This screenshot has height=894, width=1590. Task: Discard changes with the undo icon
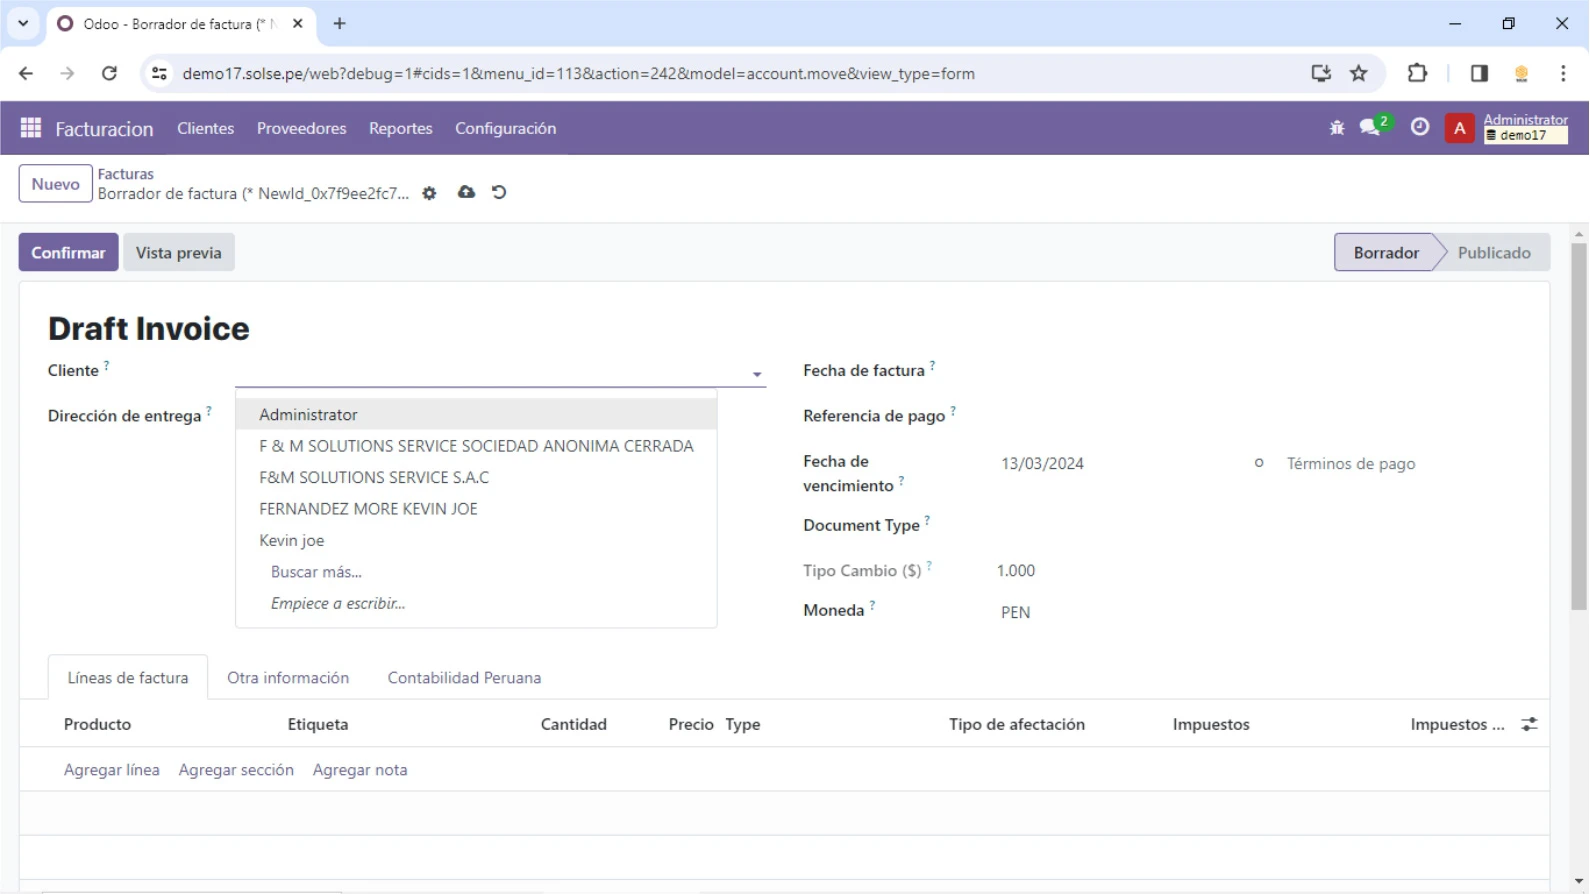tap(499, 192)
